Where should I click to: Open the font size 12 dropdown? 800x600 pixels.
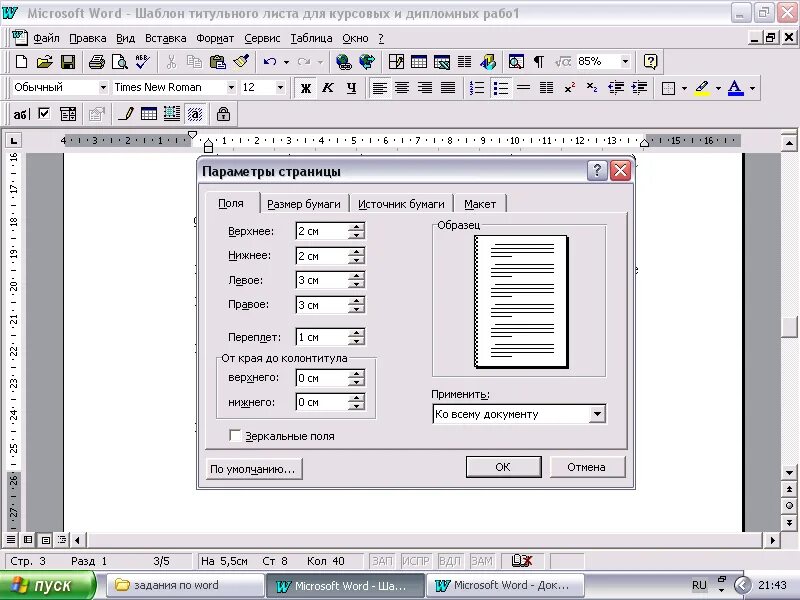(280, 88)
